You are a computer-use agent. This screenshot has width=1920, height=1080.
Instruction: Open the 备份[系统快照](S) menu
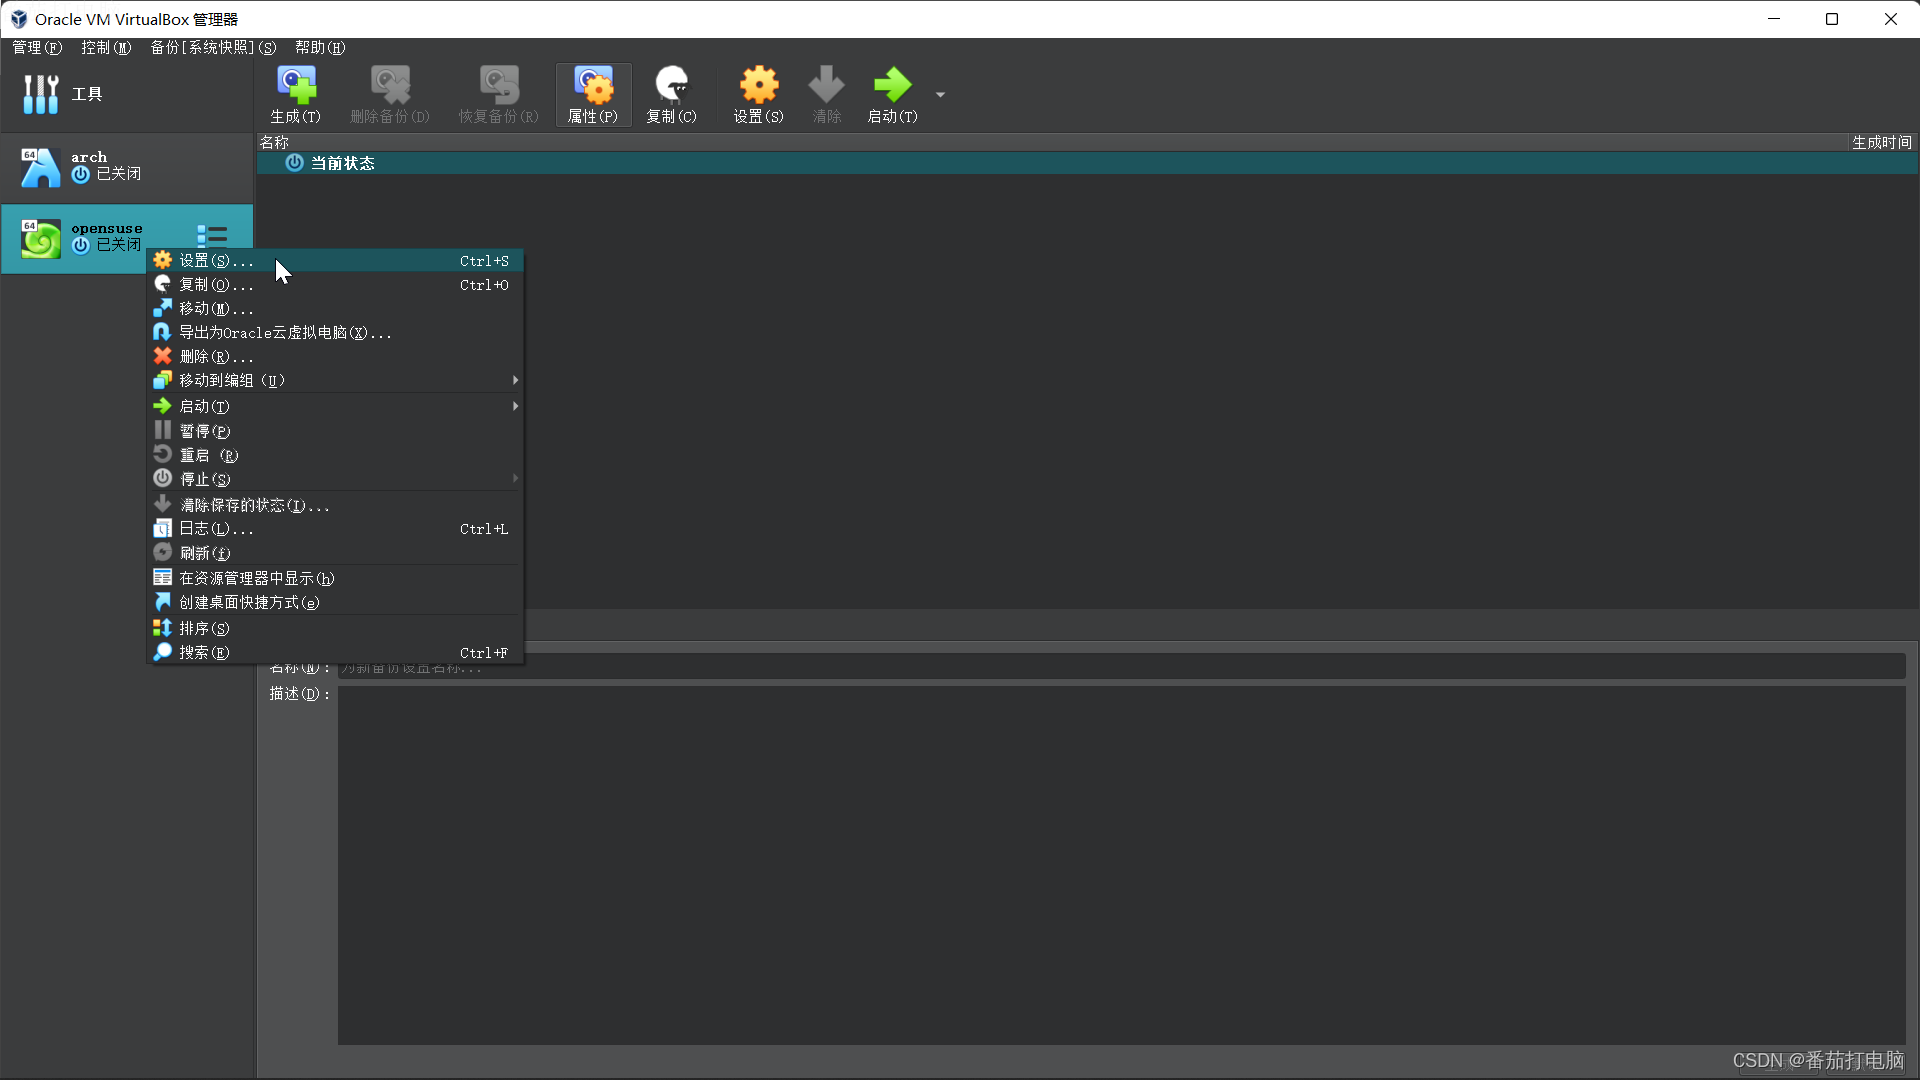[213, 48]
